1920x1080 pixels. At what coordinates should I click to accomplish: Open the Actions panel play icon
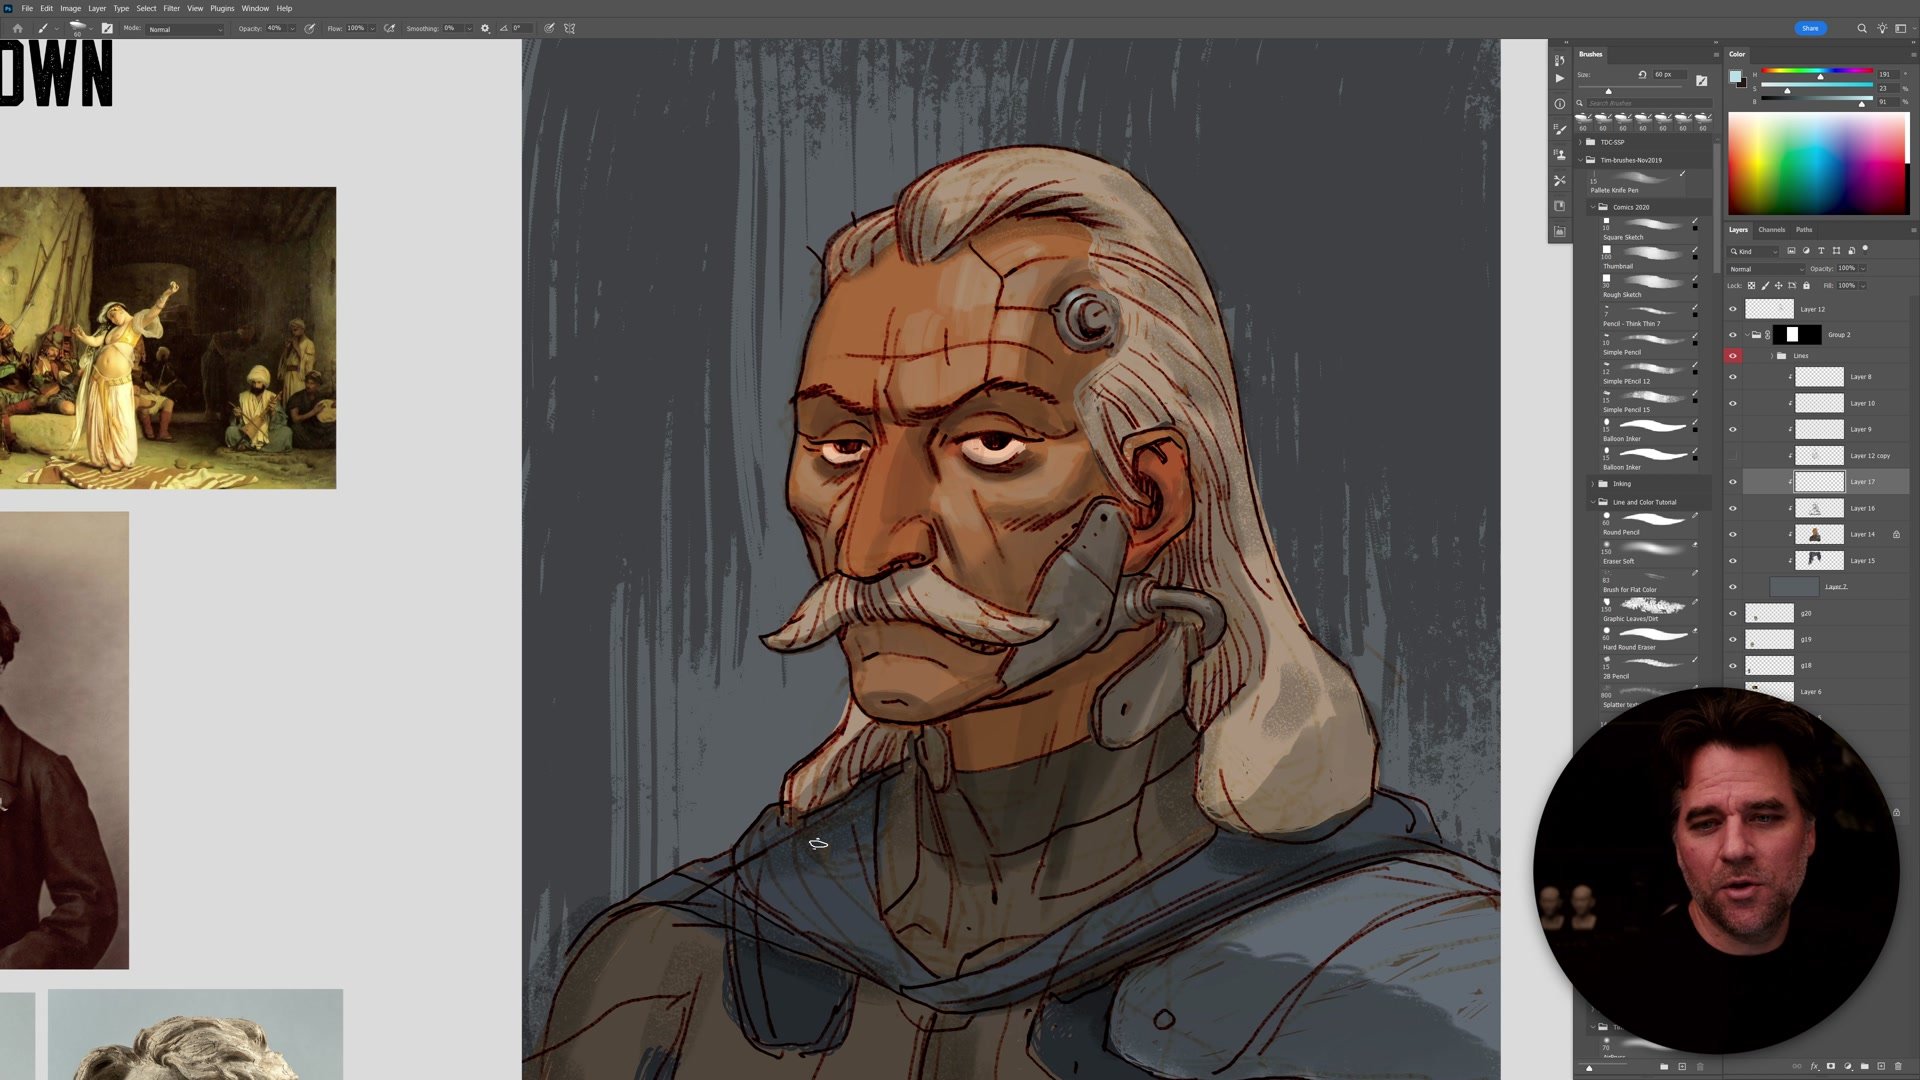tap(1559, 78)
